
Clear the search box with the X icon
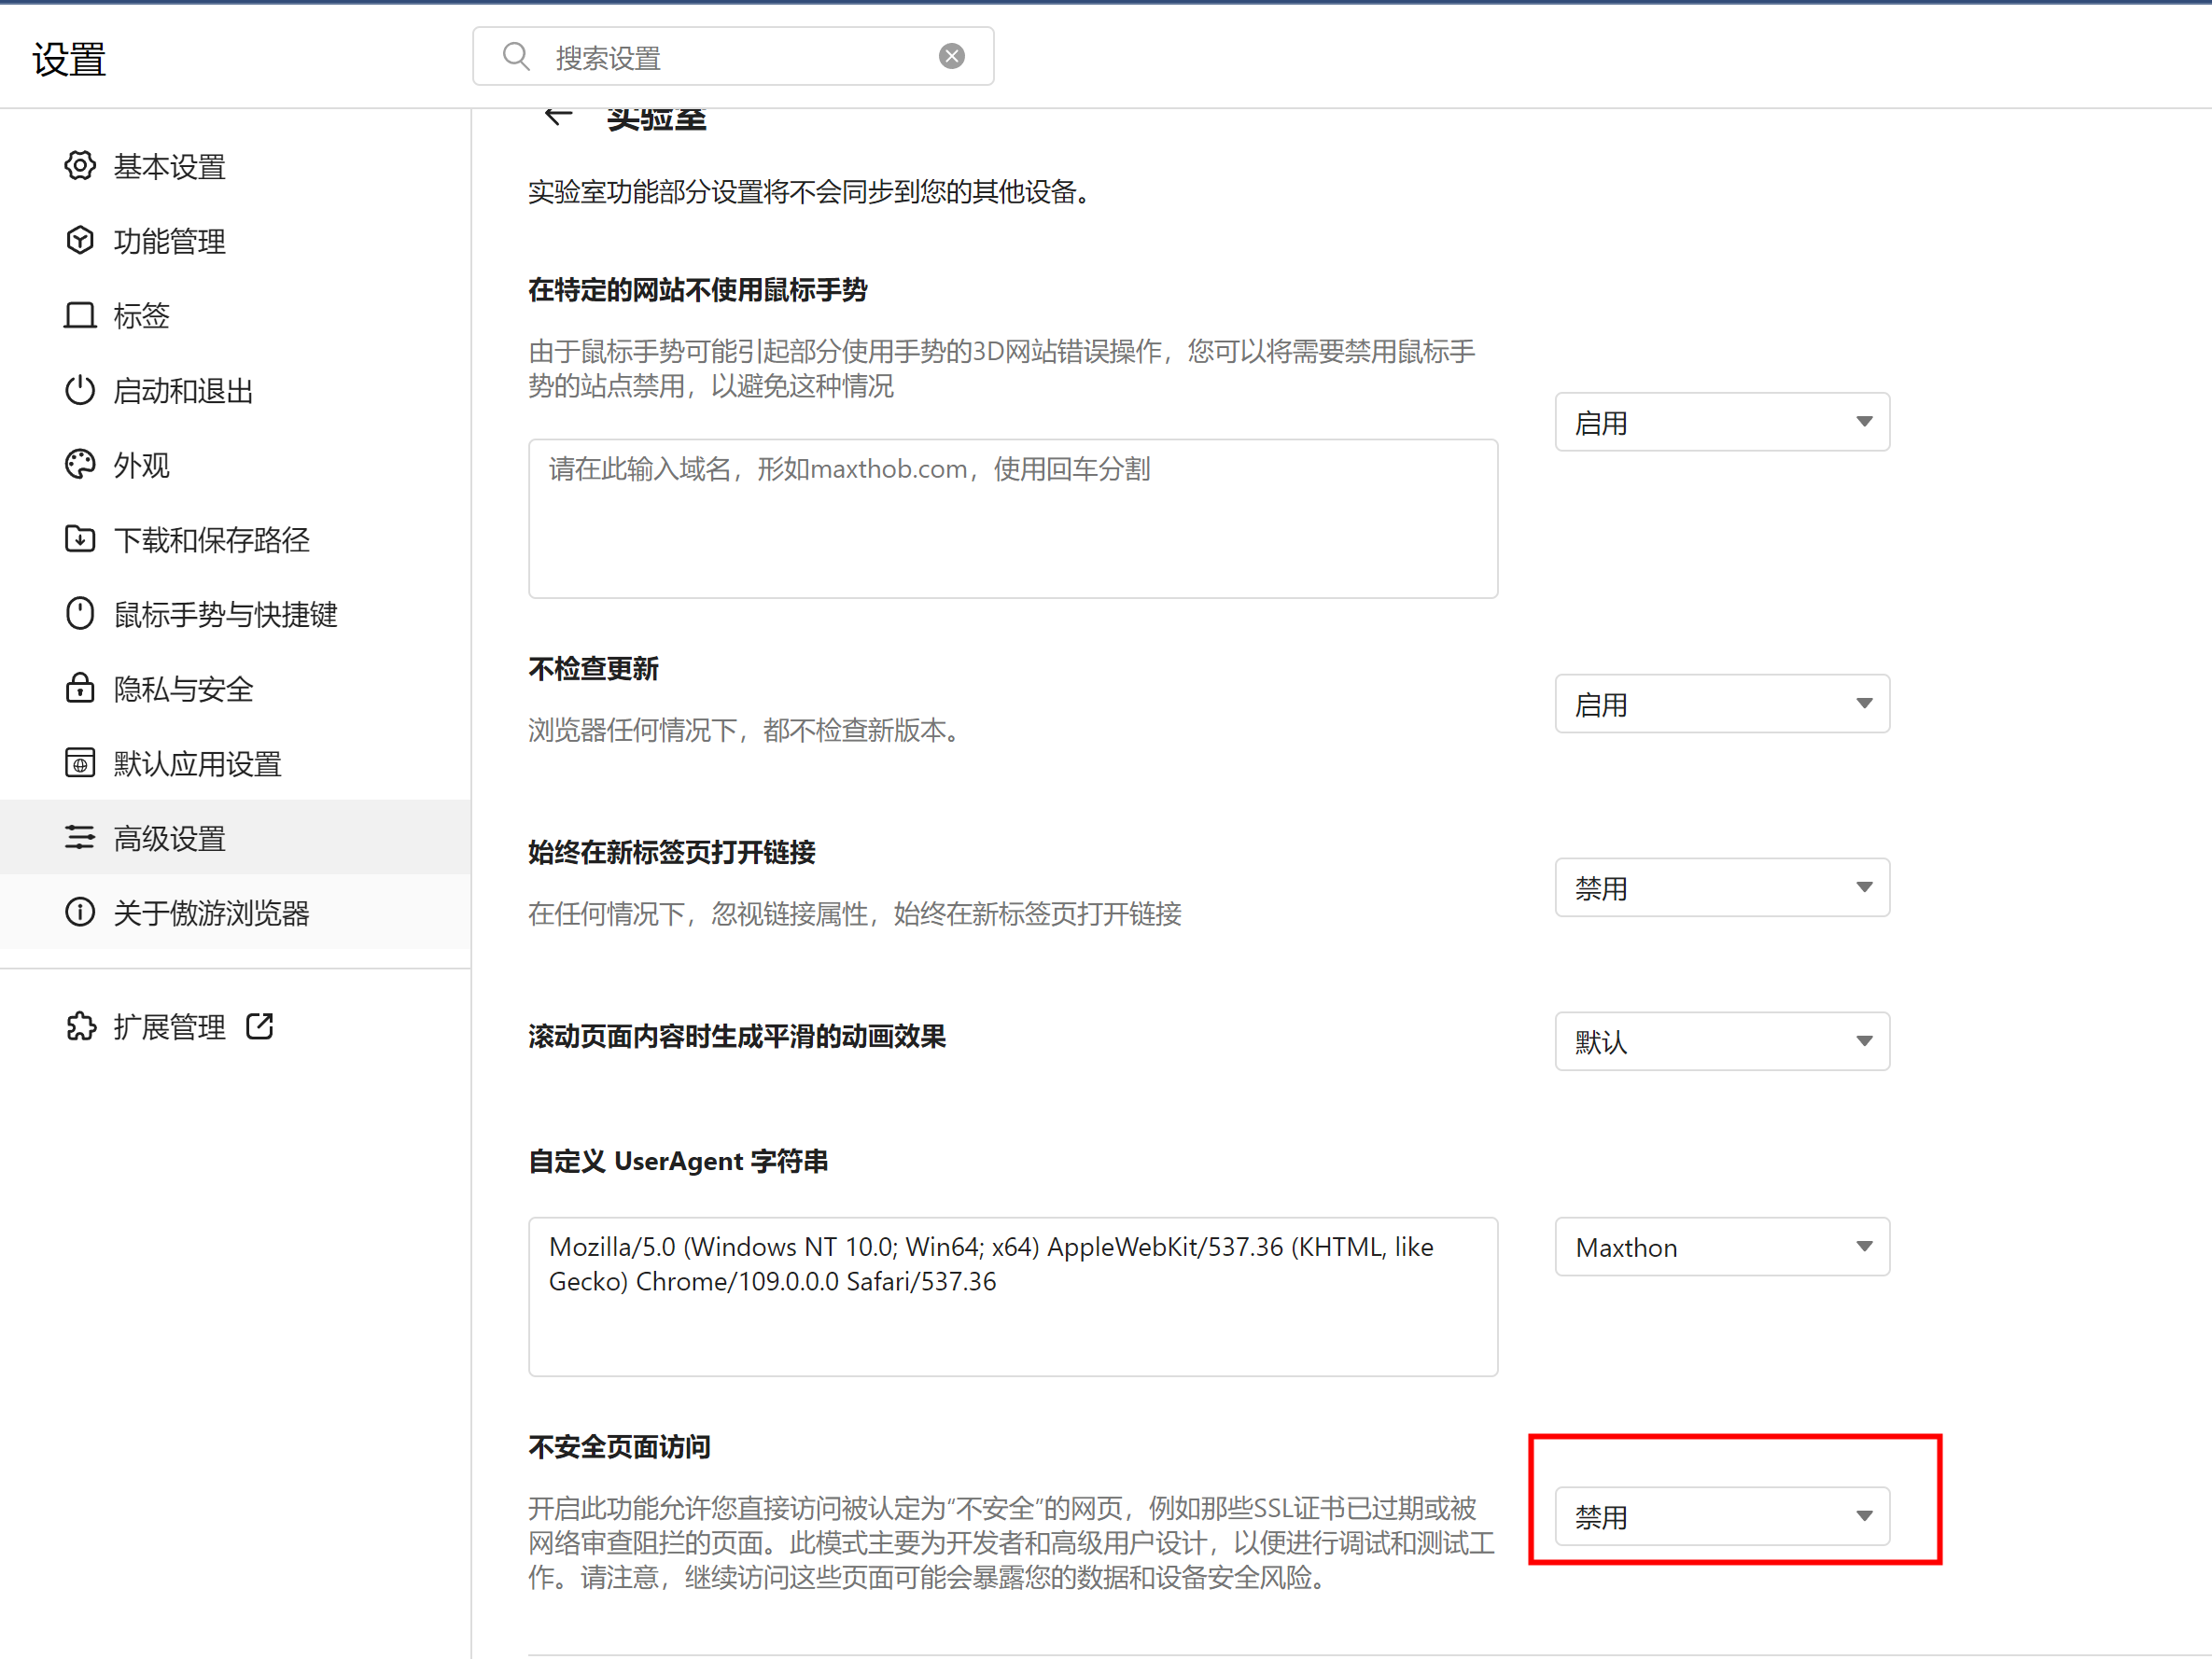(951, 57)
